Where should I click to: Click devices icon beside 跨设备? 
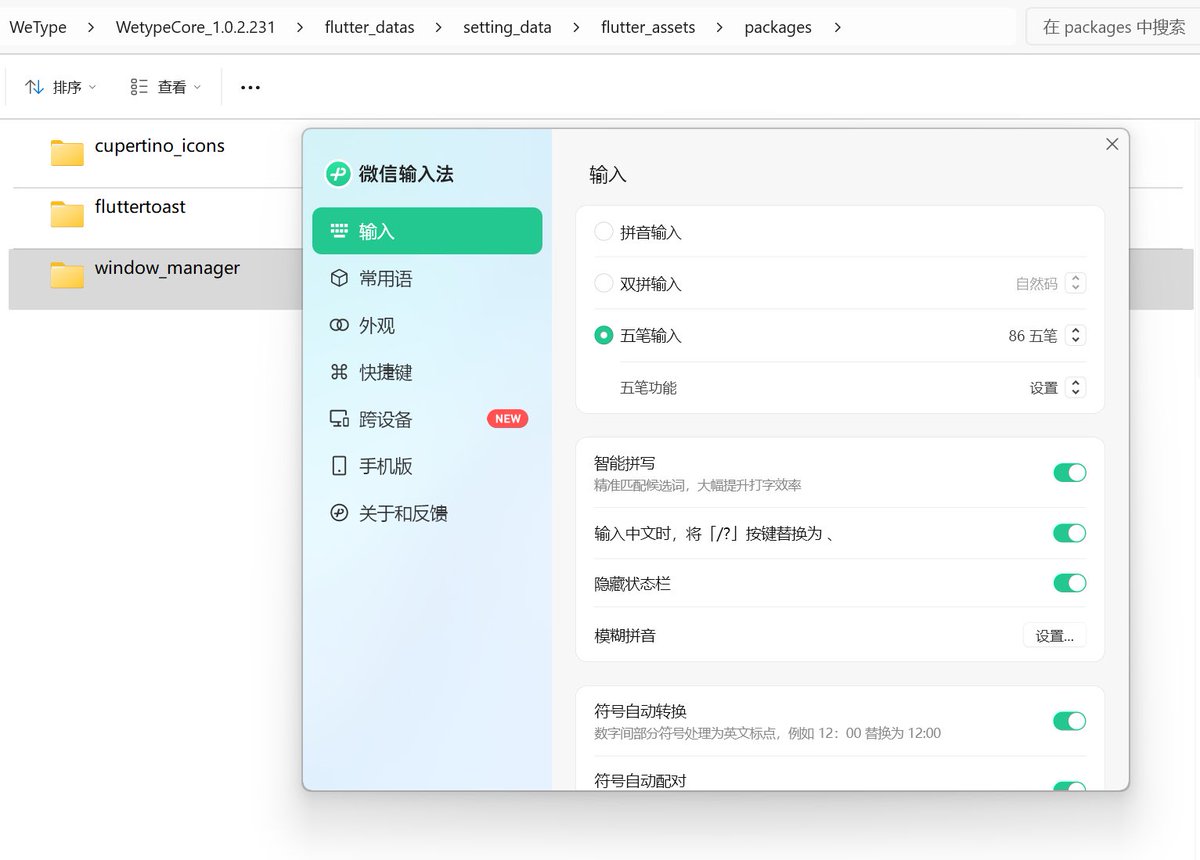point(339,419)
